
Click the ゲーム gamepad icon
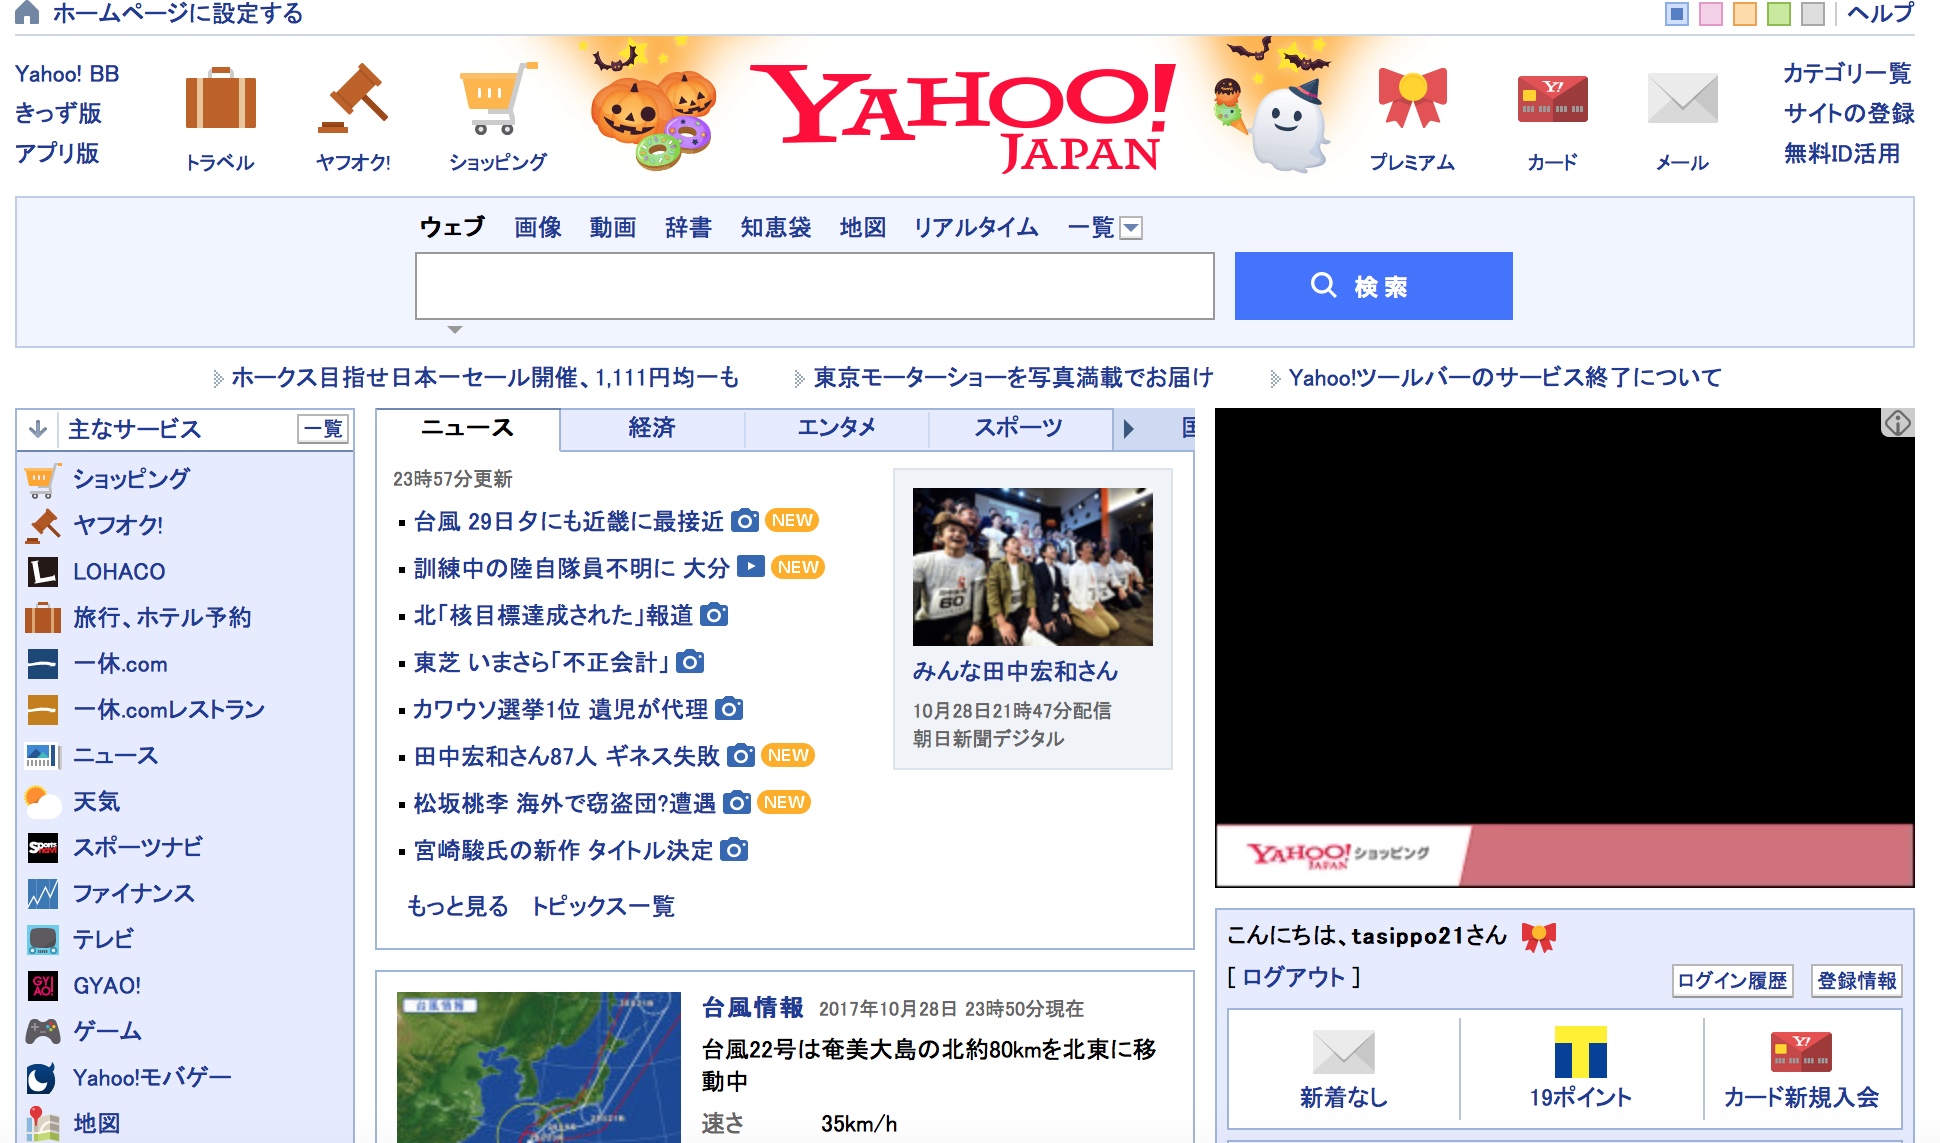(43, 1031)
